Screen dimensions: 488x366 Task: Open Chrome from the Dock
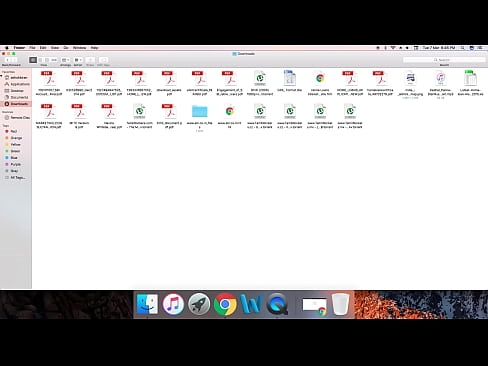[x=225, y=304]
